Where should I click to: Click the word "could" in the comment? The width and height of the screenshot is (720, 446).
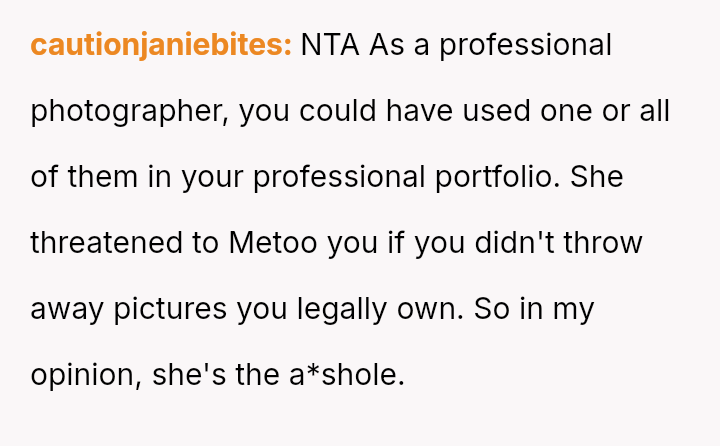(341, 111)
